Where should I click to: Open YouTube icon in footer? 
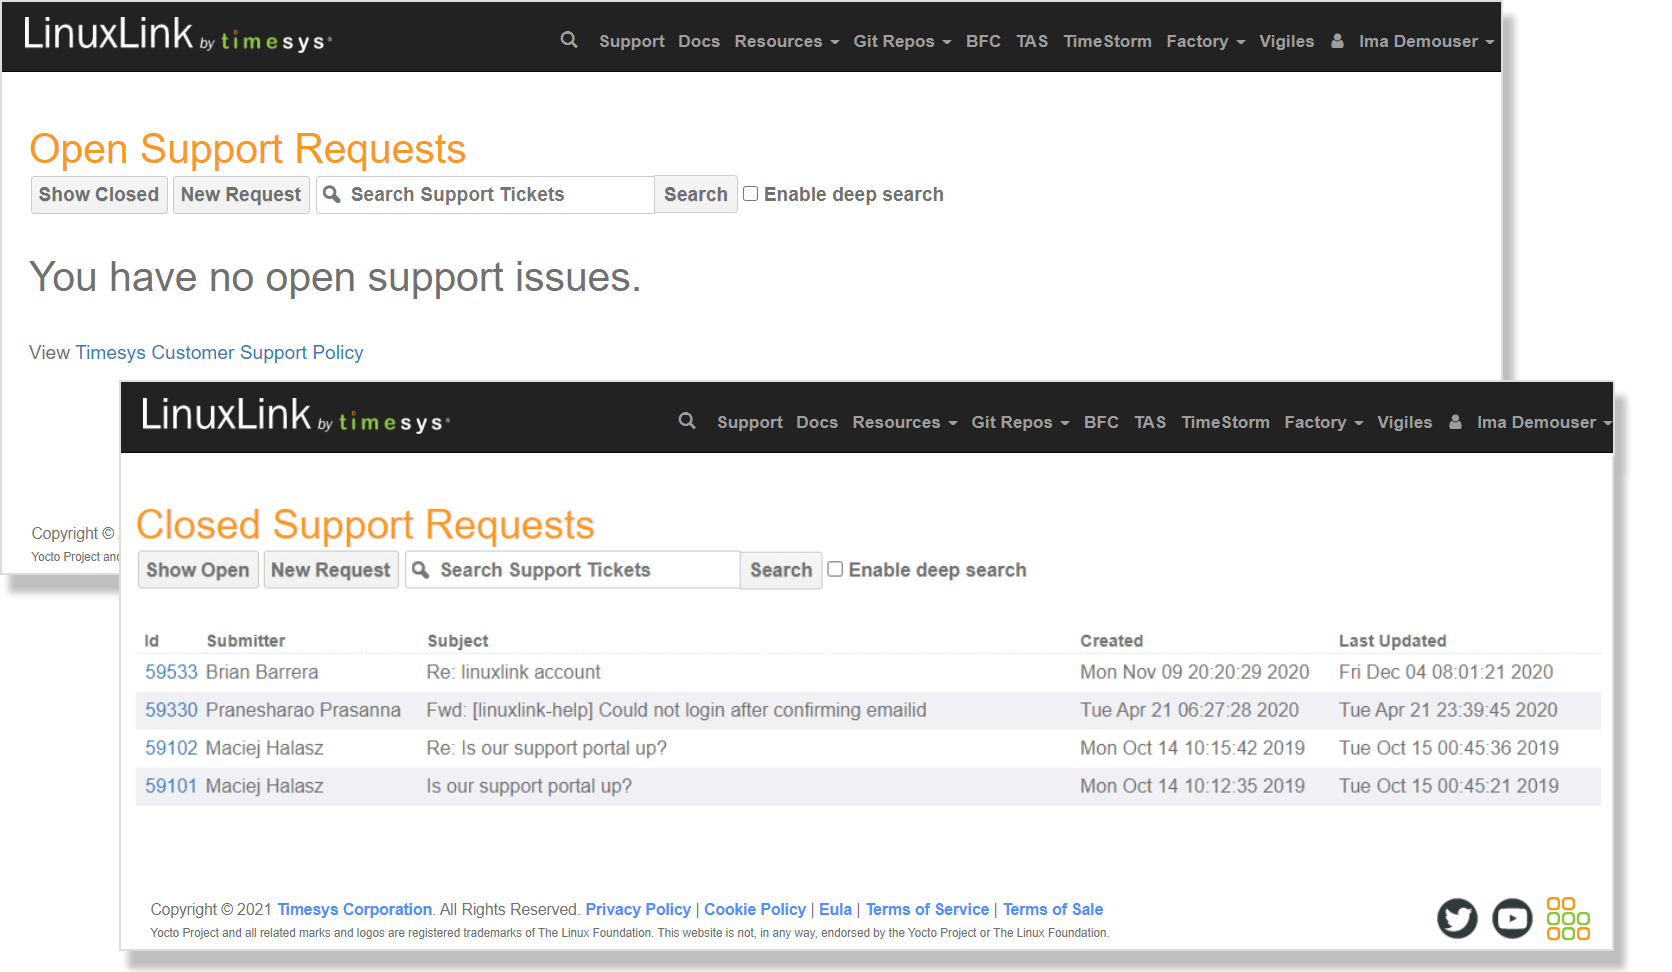1512,918
